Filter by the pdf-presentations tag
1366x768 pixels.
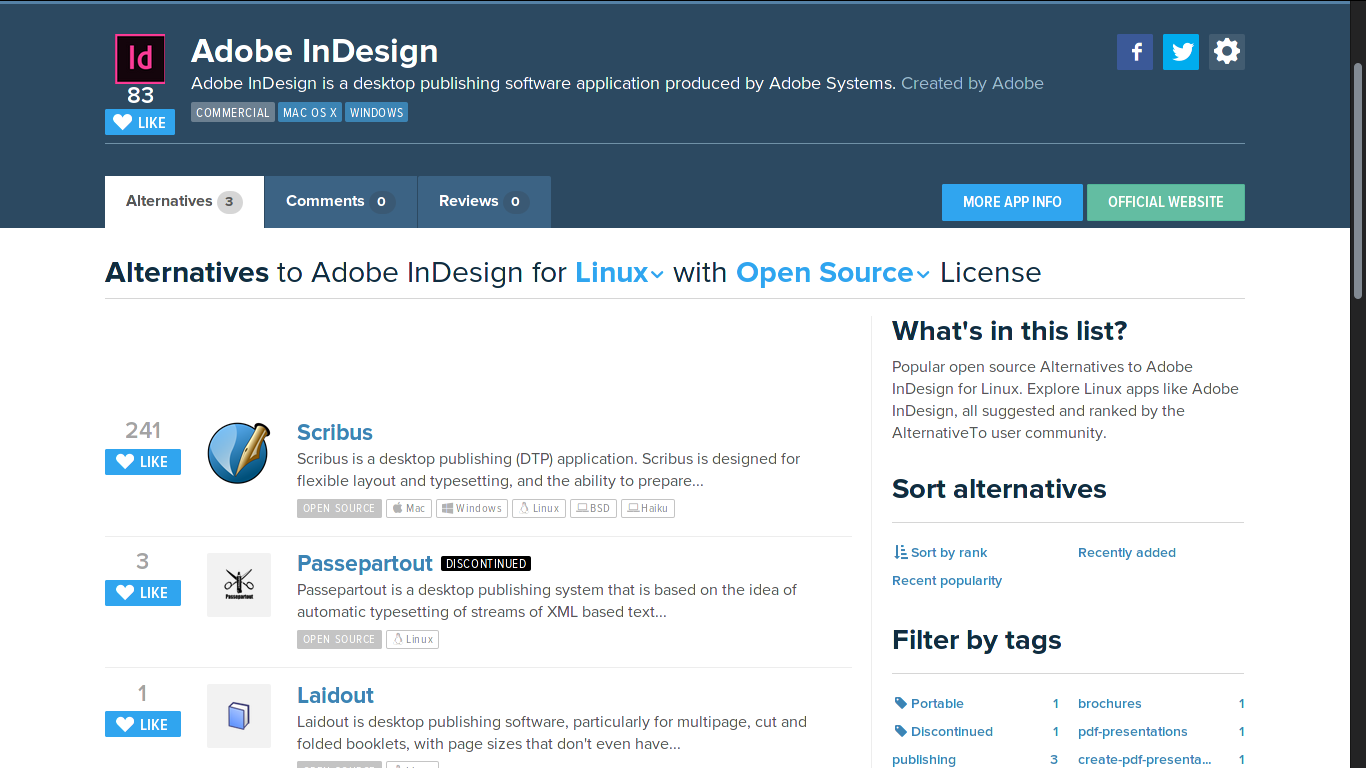click(x=1133, y=731)
